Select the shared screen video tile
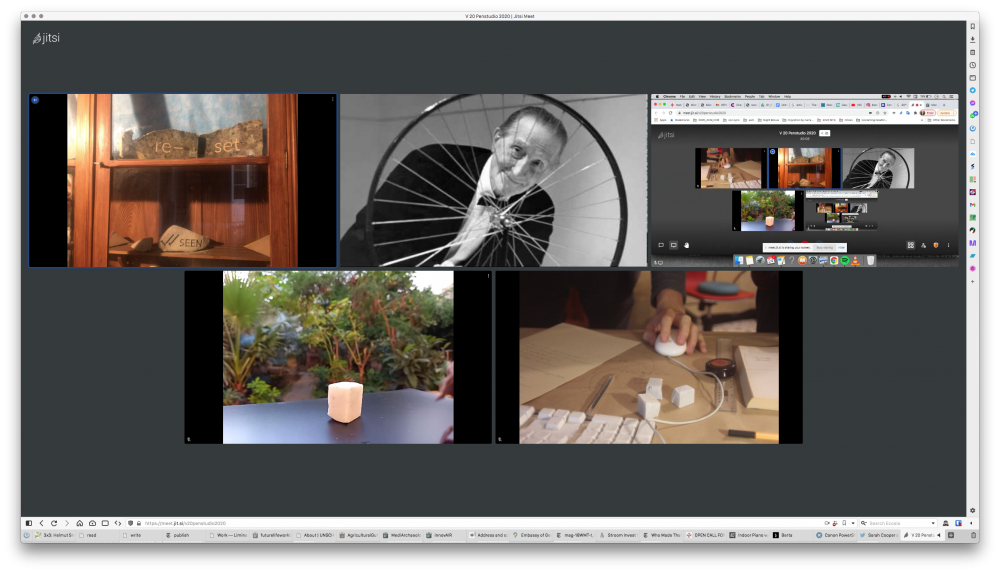 pyautogui.click(x=803, y=181)
